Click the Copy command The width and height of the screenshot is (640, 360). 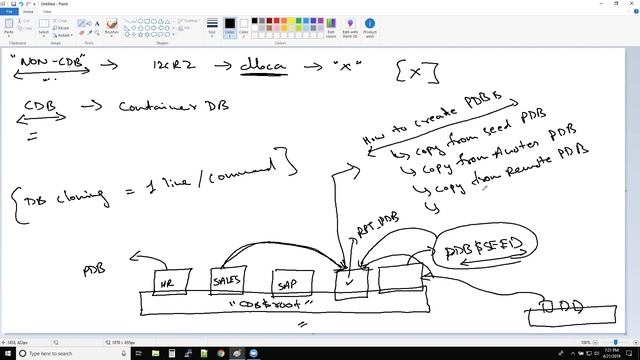(x=24, y=28)
